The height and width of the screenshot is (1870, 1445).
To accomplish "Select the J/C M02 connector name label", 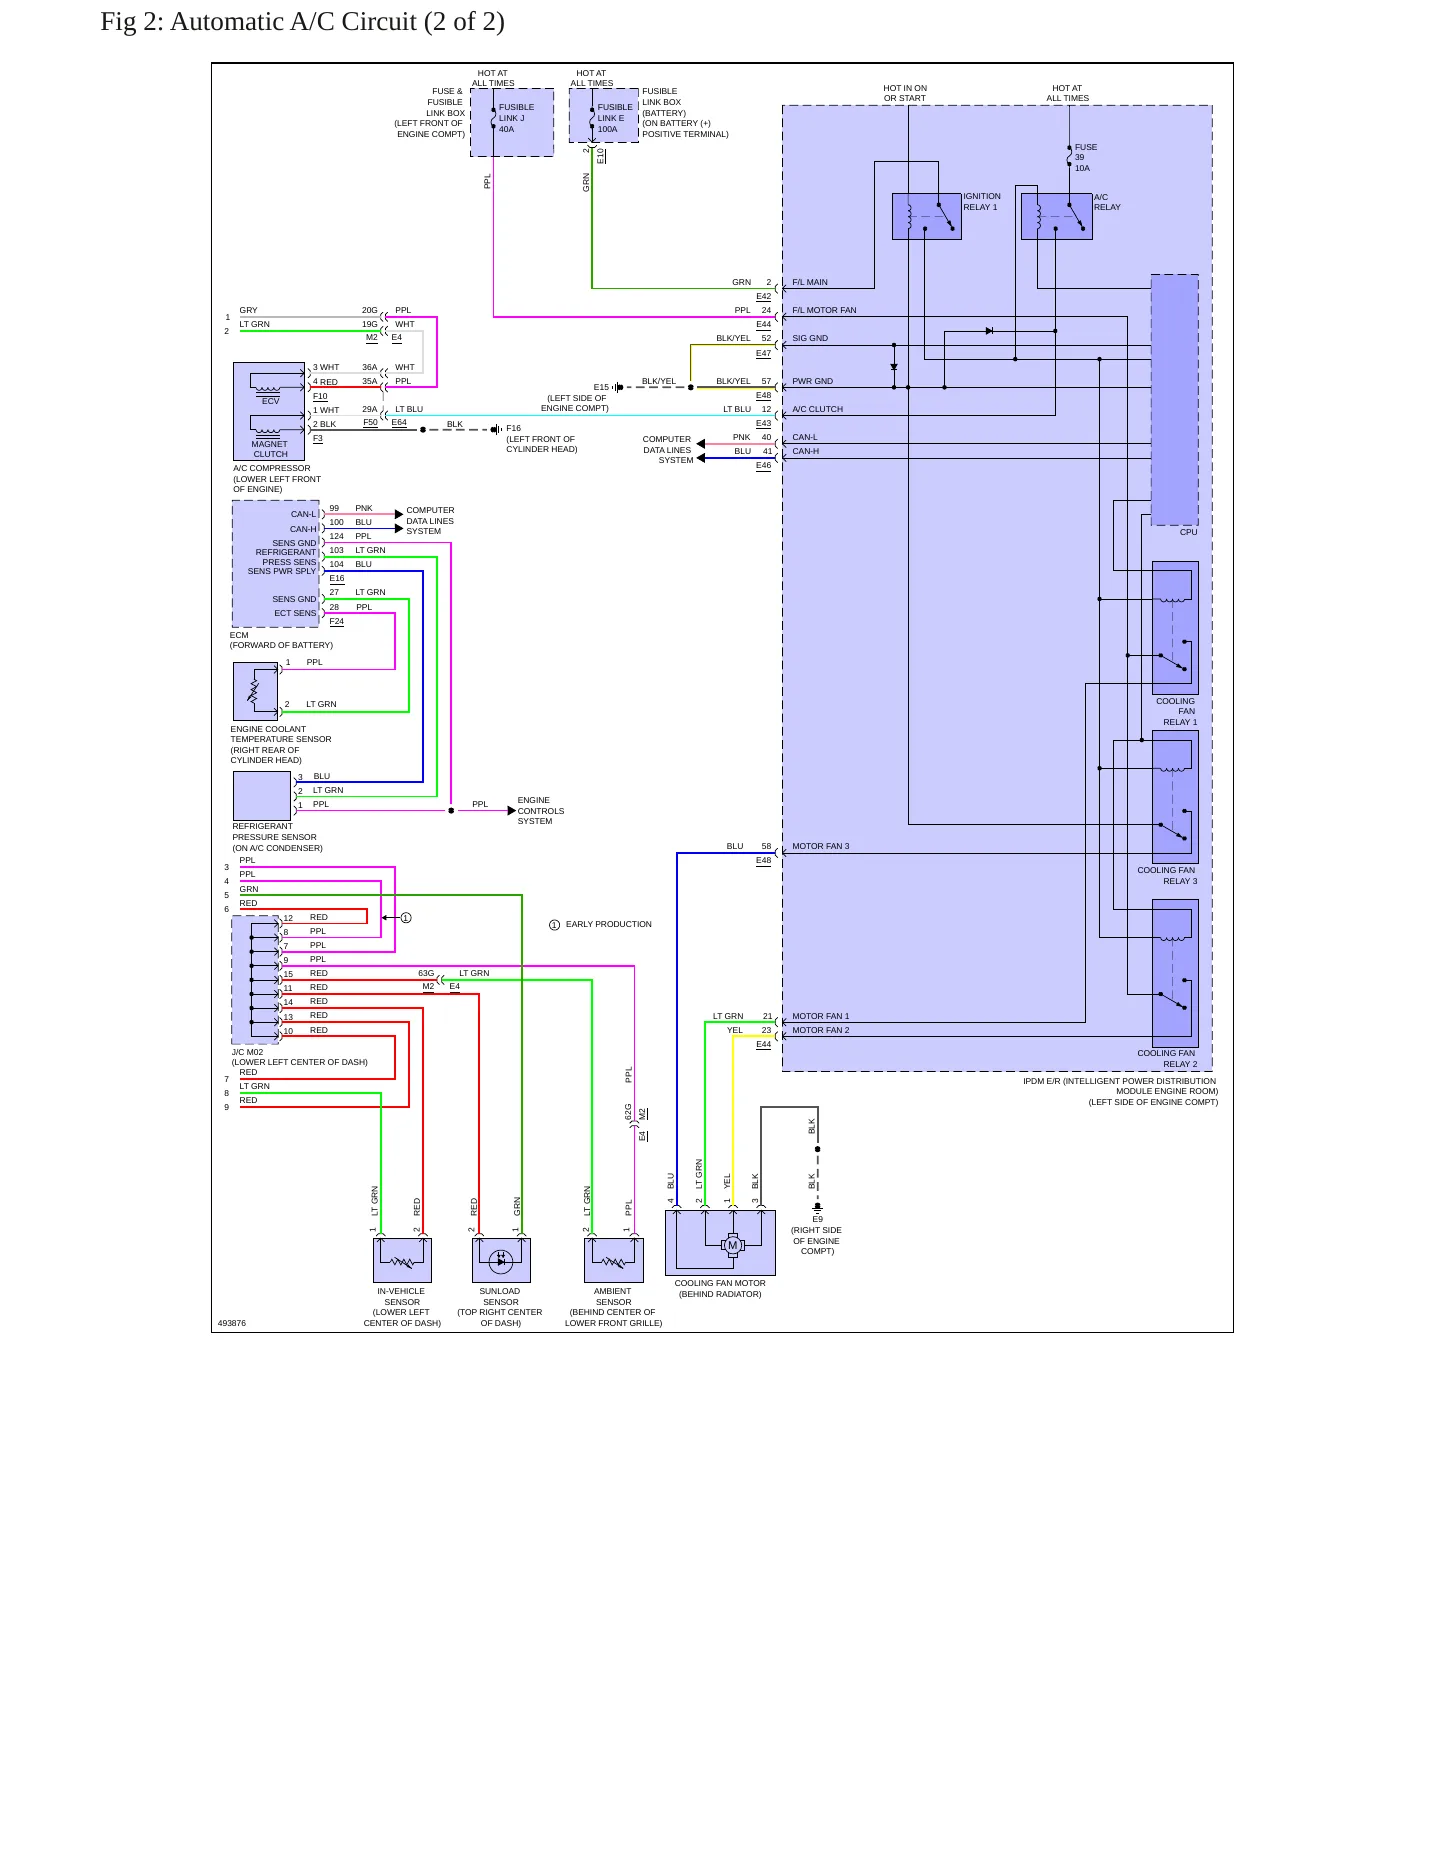I will pyautogui.click(x=248, y=1053).
